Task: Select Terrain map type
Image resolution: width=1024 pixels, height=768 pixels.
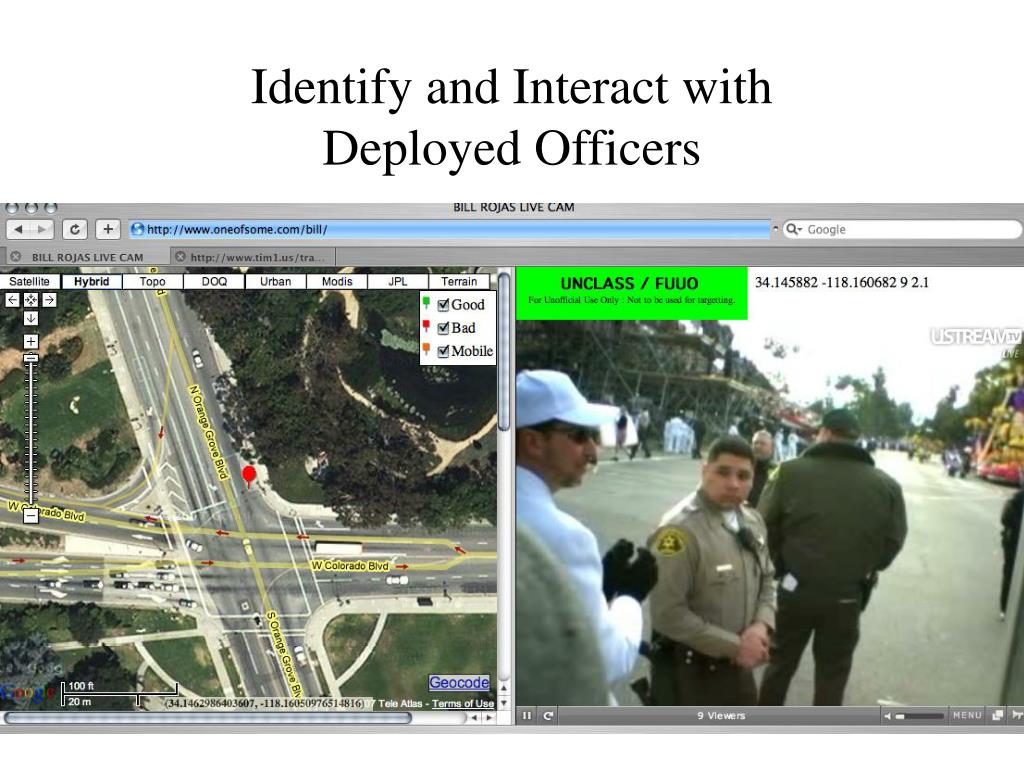Action: coord(459,281)
